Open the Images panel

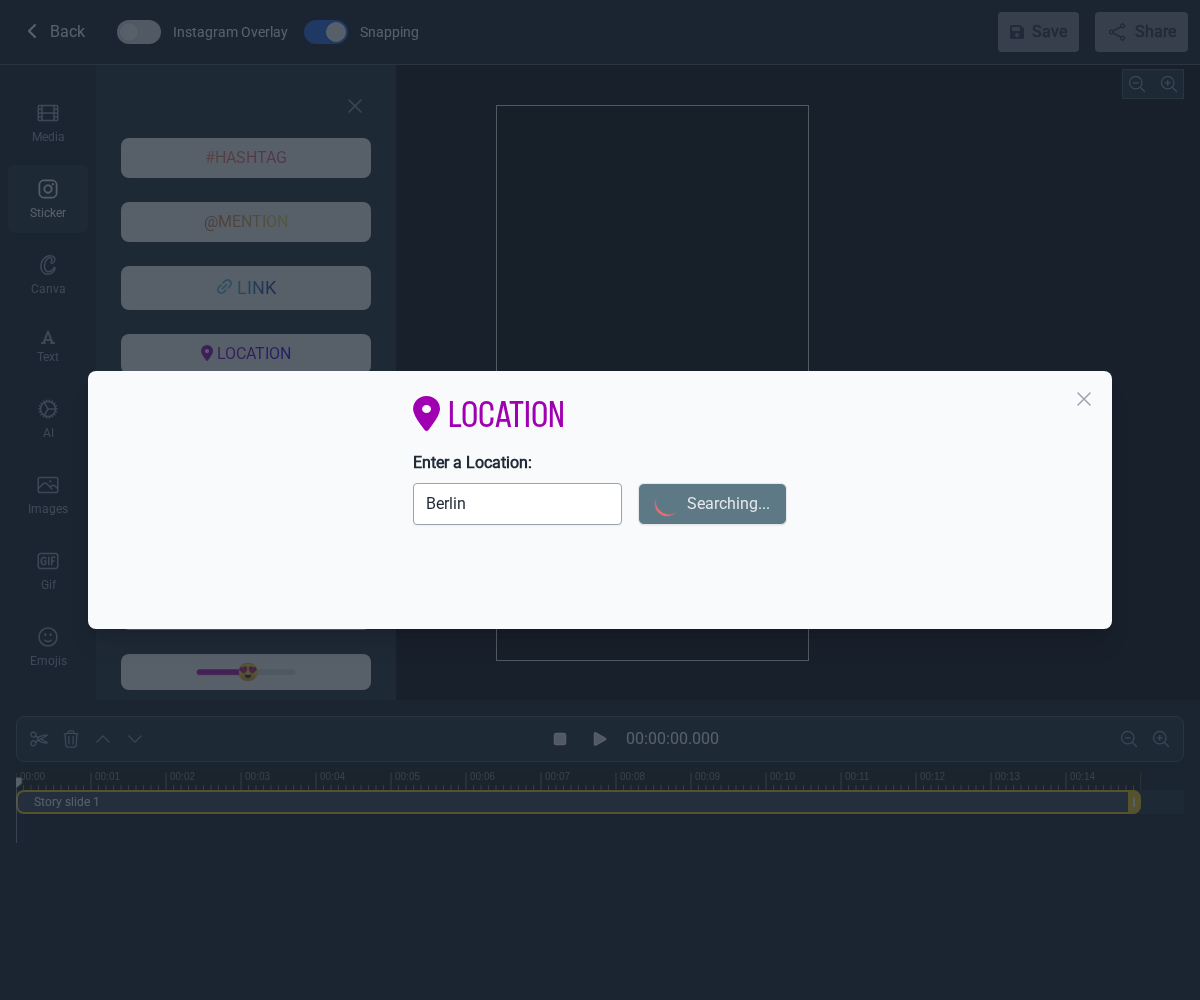(x=47, y=494)
